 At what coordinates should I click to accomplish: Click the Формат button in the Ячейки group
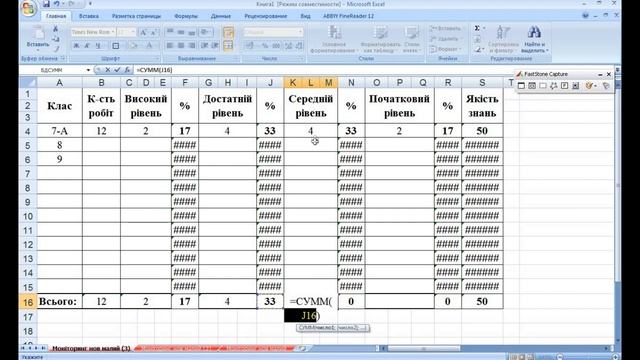[445, 49]
